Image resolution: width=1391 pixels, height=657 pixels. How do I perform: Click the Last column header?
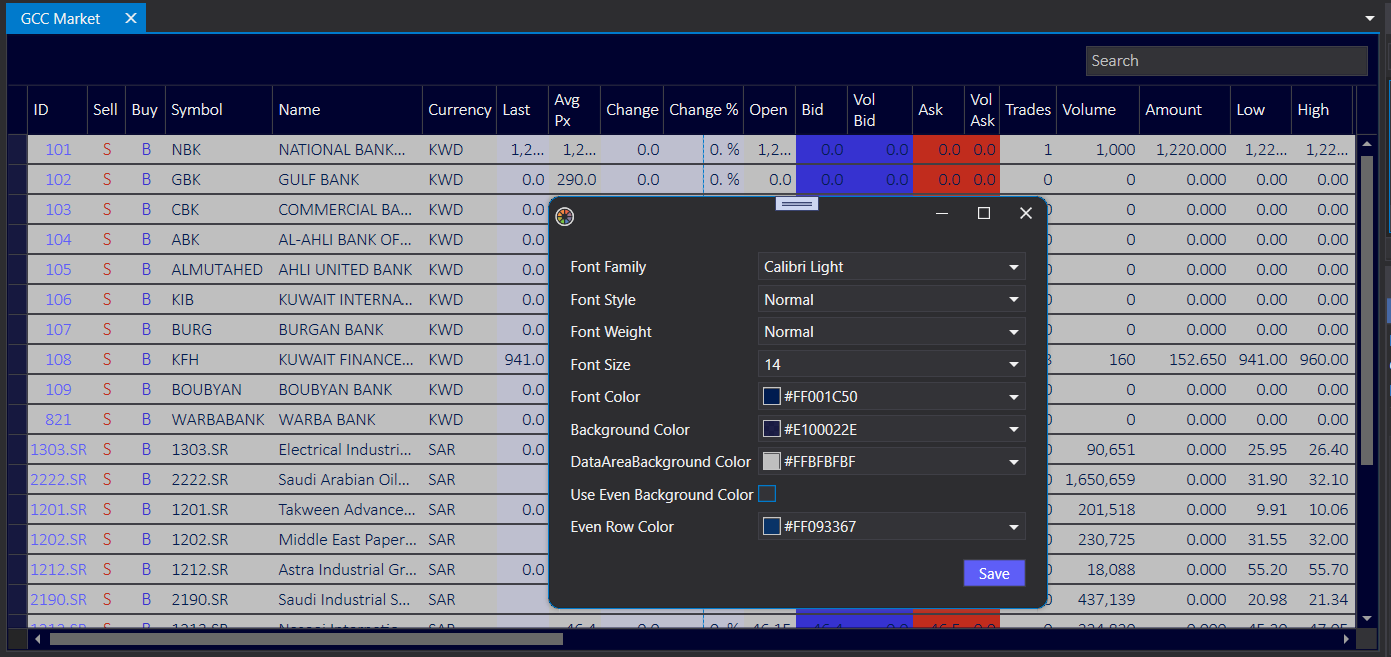pyautogui.click(x=522, y=110)
